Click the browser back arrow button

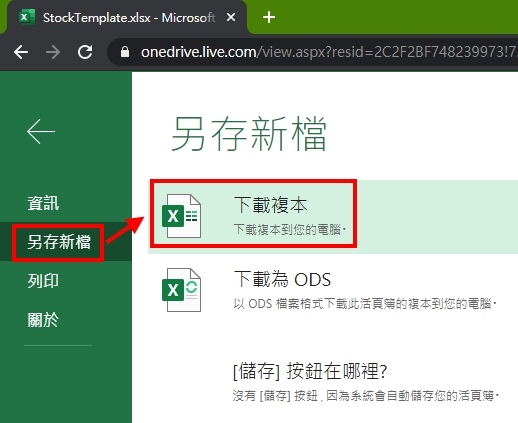click(x=21, y=52)
